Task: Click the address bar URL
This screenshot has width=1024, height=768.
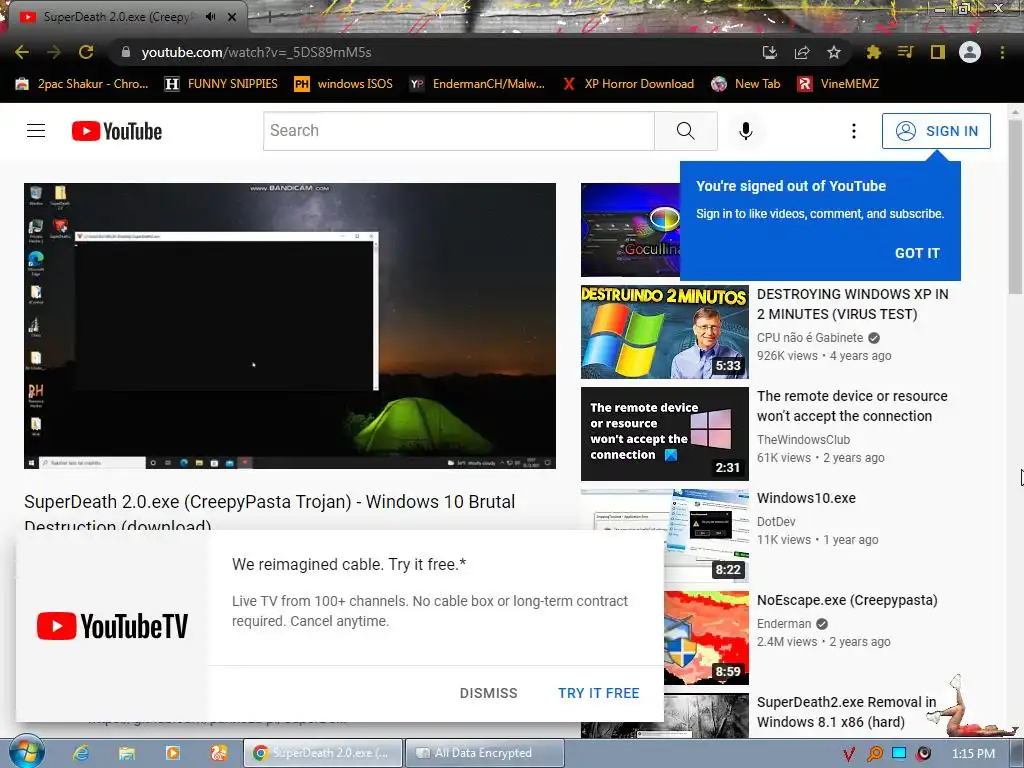Action: point(256,52)
